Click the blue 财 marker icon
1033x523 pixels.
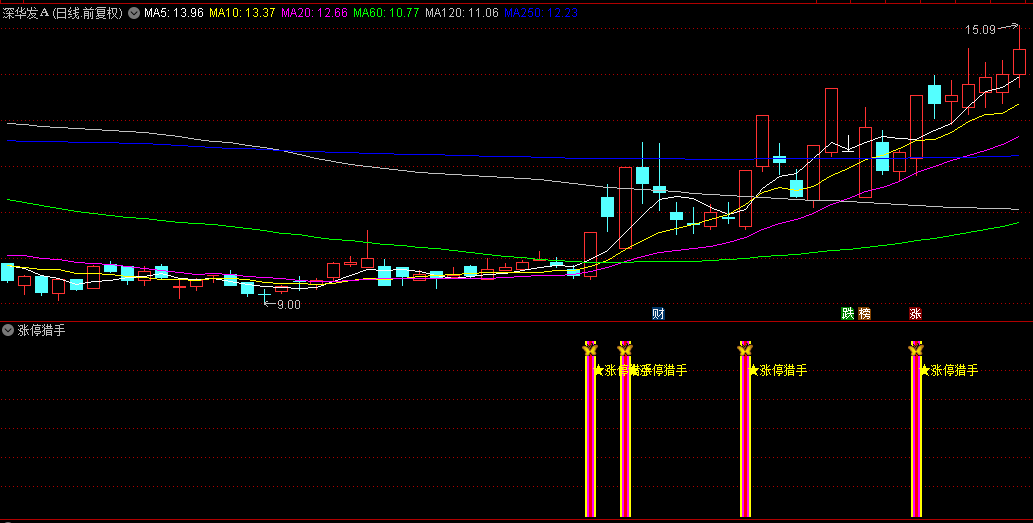click(x=657, y=314)
